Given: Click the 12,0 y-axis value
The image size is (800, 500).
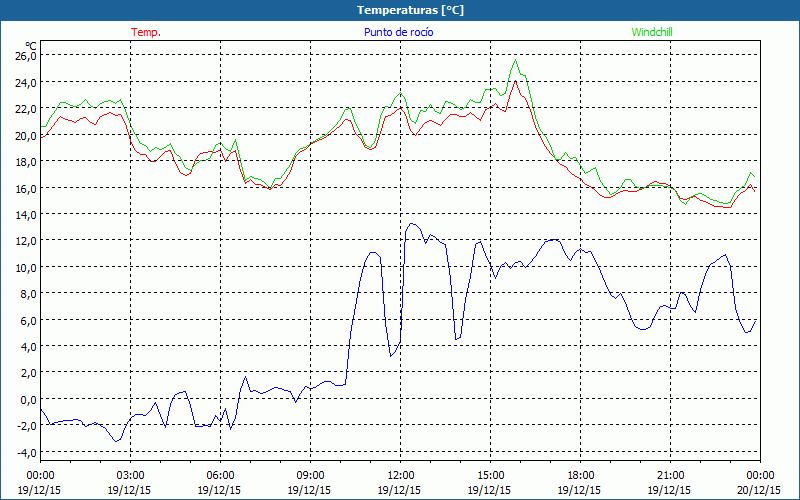Looking at the screenshot, I should (26, 241).
